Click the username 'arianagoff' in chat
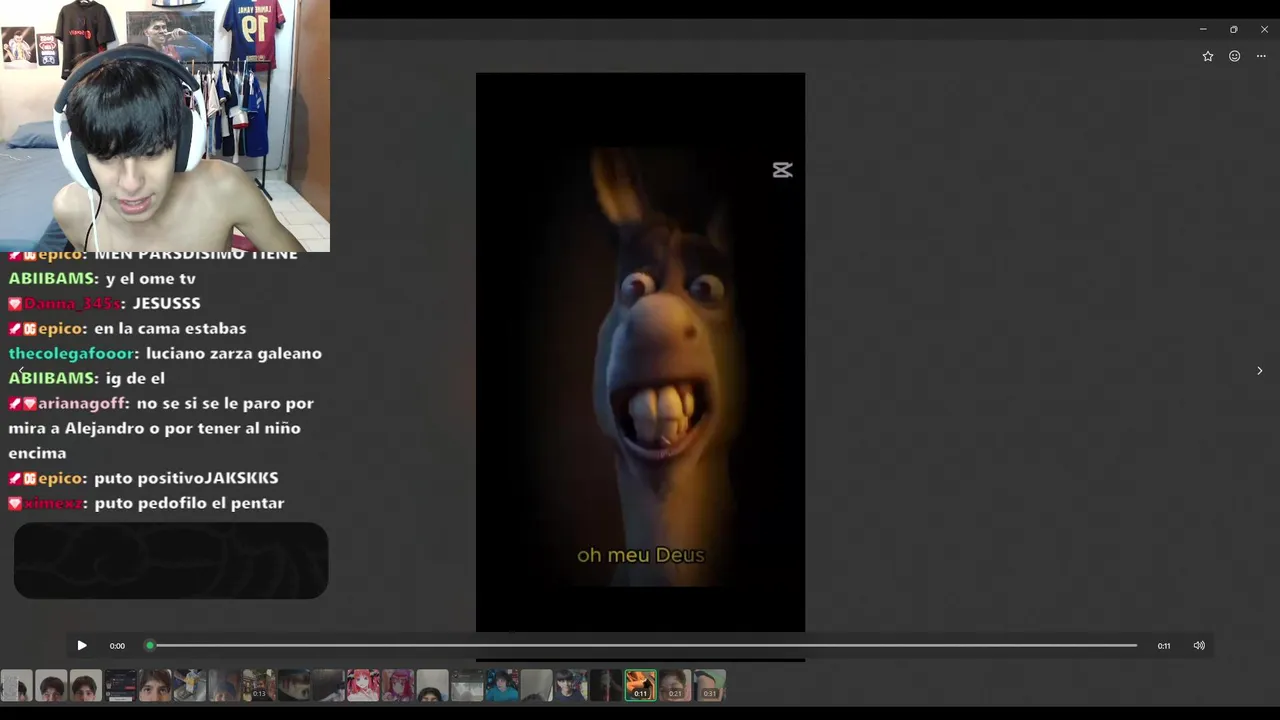The width and height of the screenshot is (1280, 720). 83,404
